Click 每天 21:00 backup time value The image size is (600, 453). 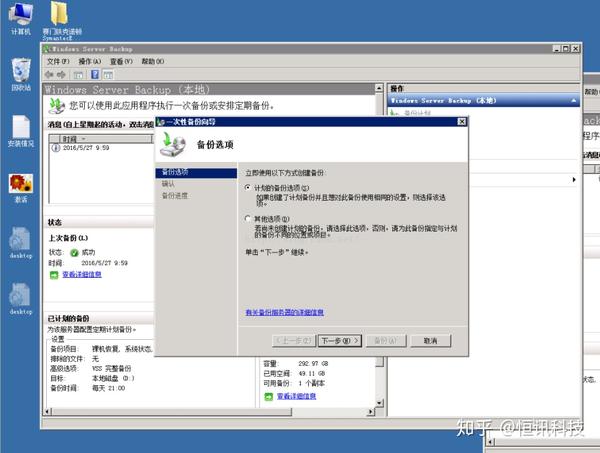[109, 388]
